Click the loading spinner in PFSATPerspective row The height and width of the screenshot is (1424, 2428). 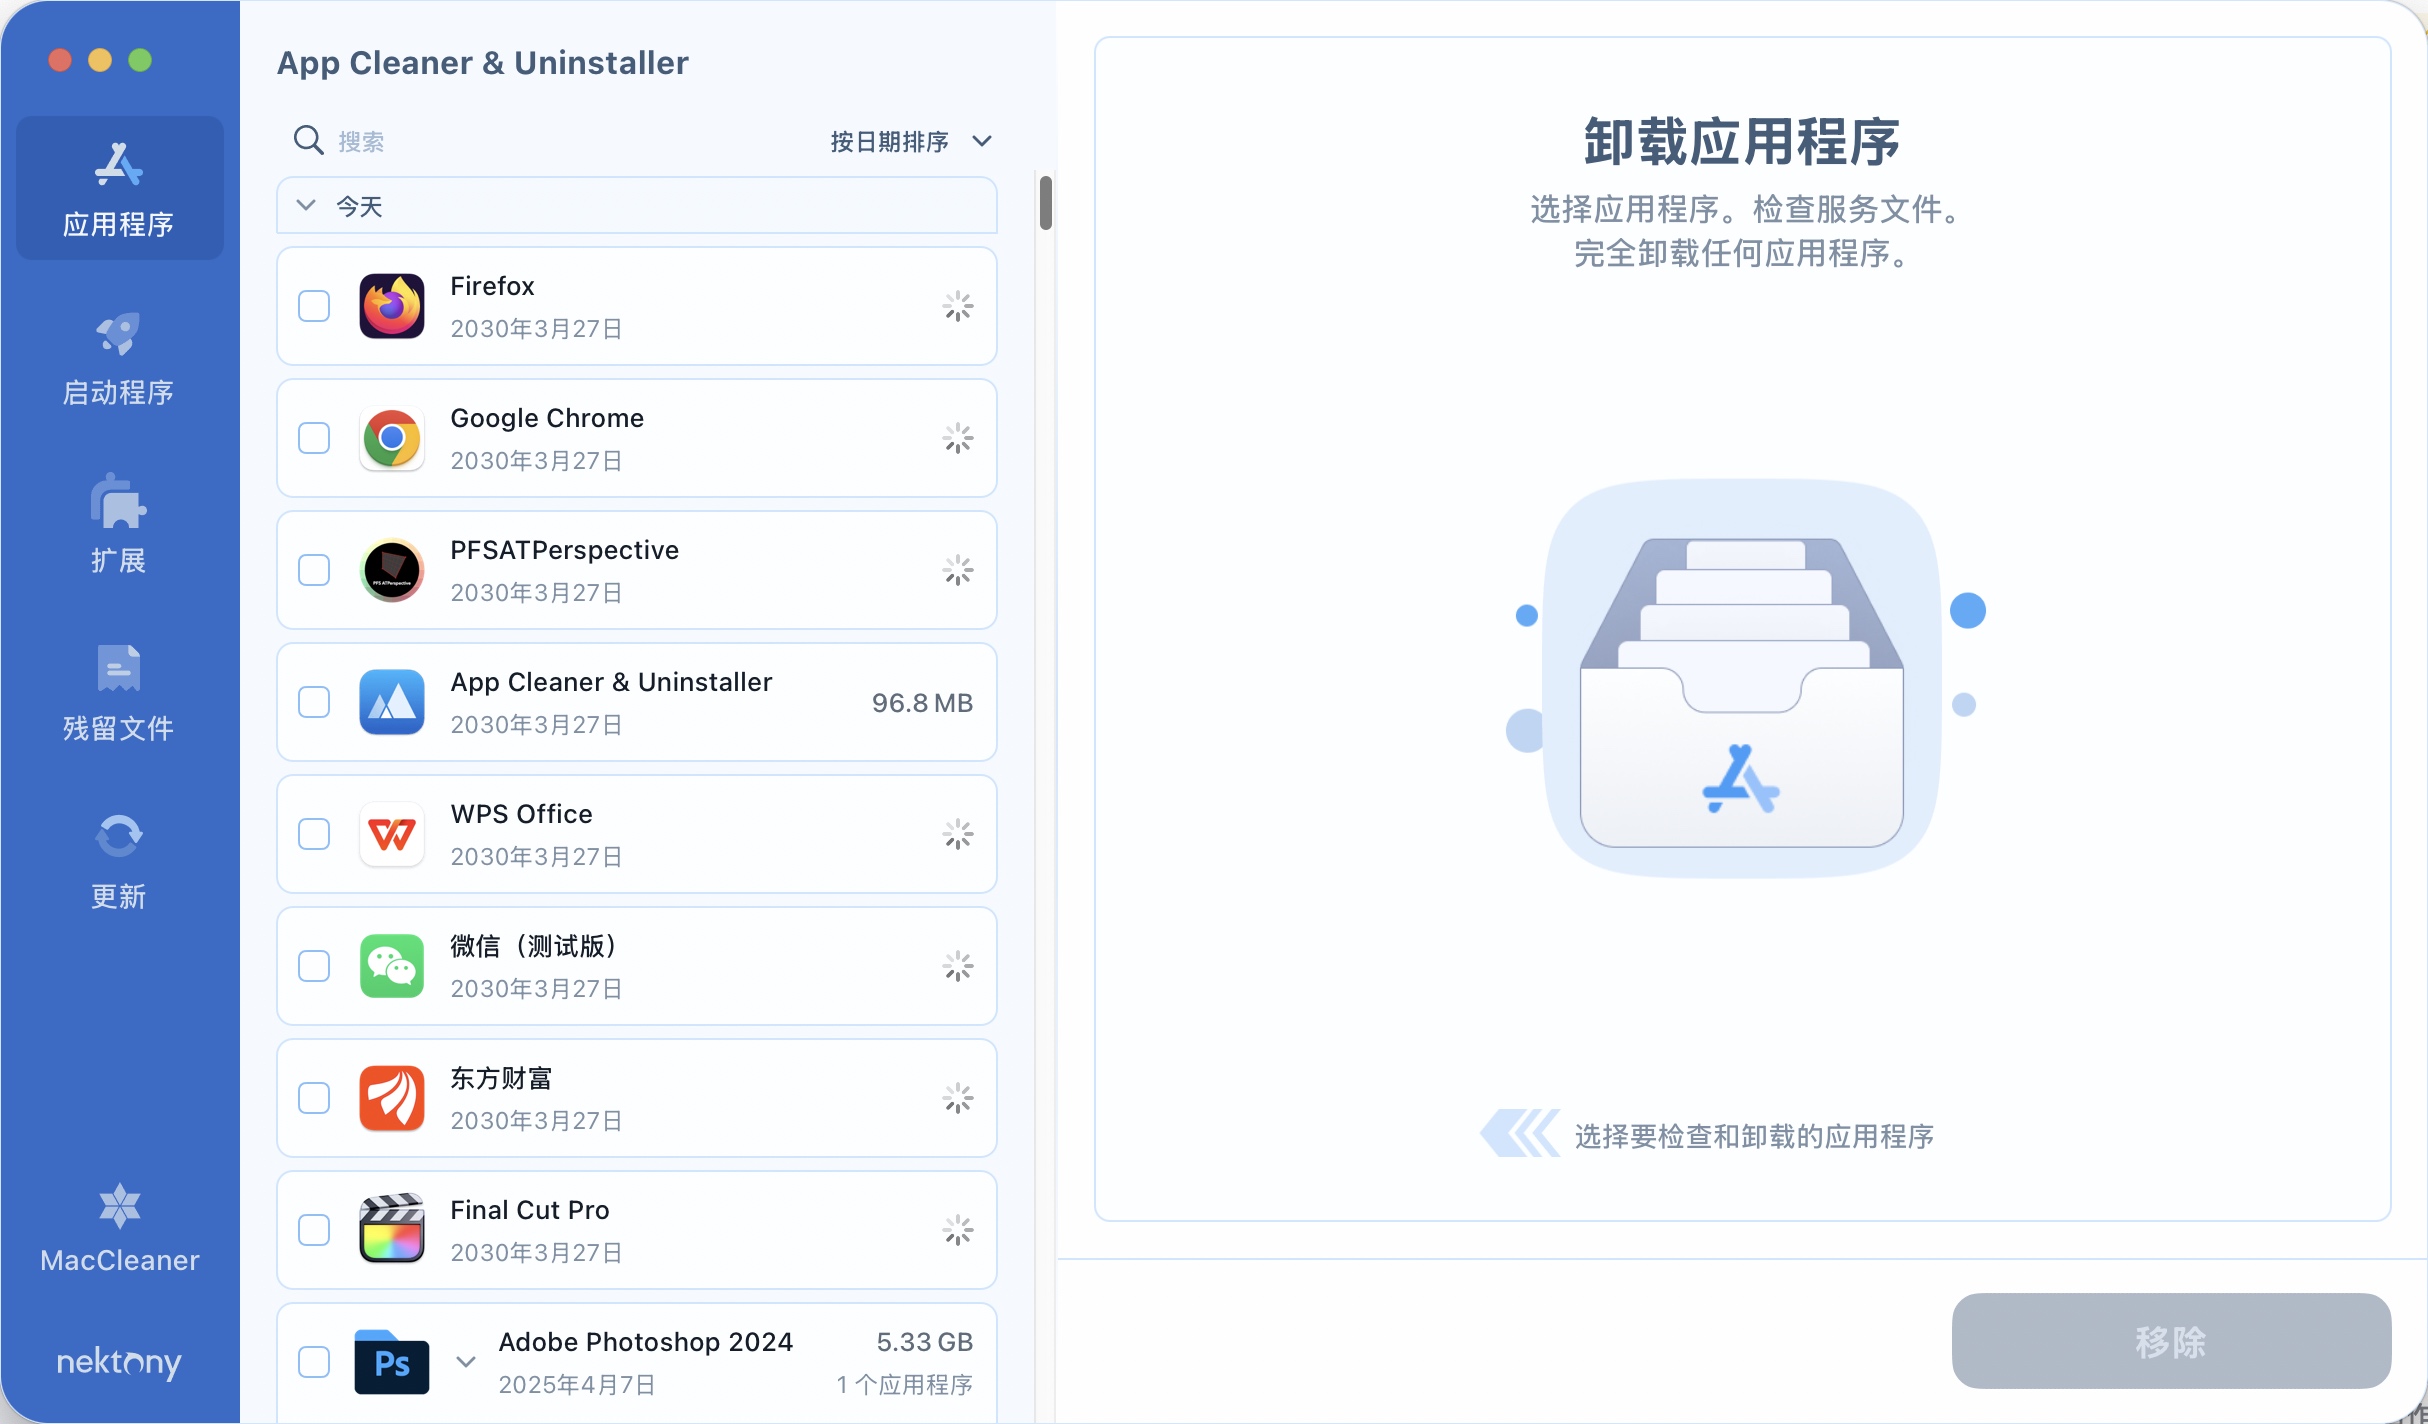tap(958, 570)
